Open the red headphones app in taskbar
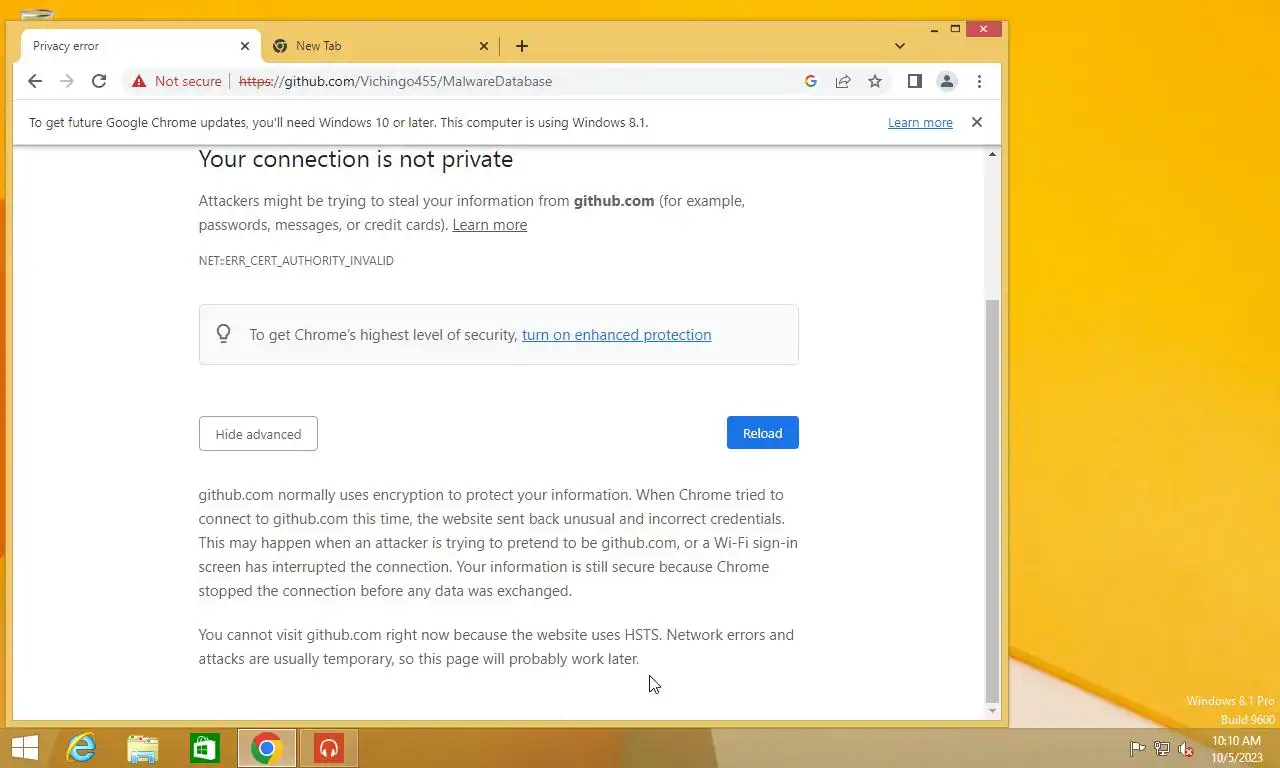Image resolution: width=1280 pixels, height=768 pixels. pos(329,748)
